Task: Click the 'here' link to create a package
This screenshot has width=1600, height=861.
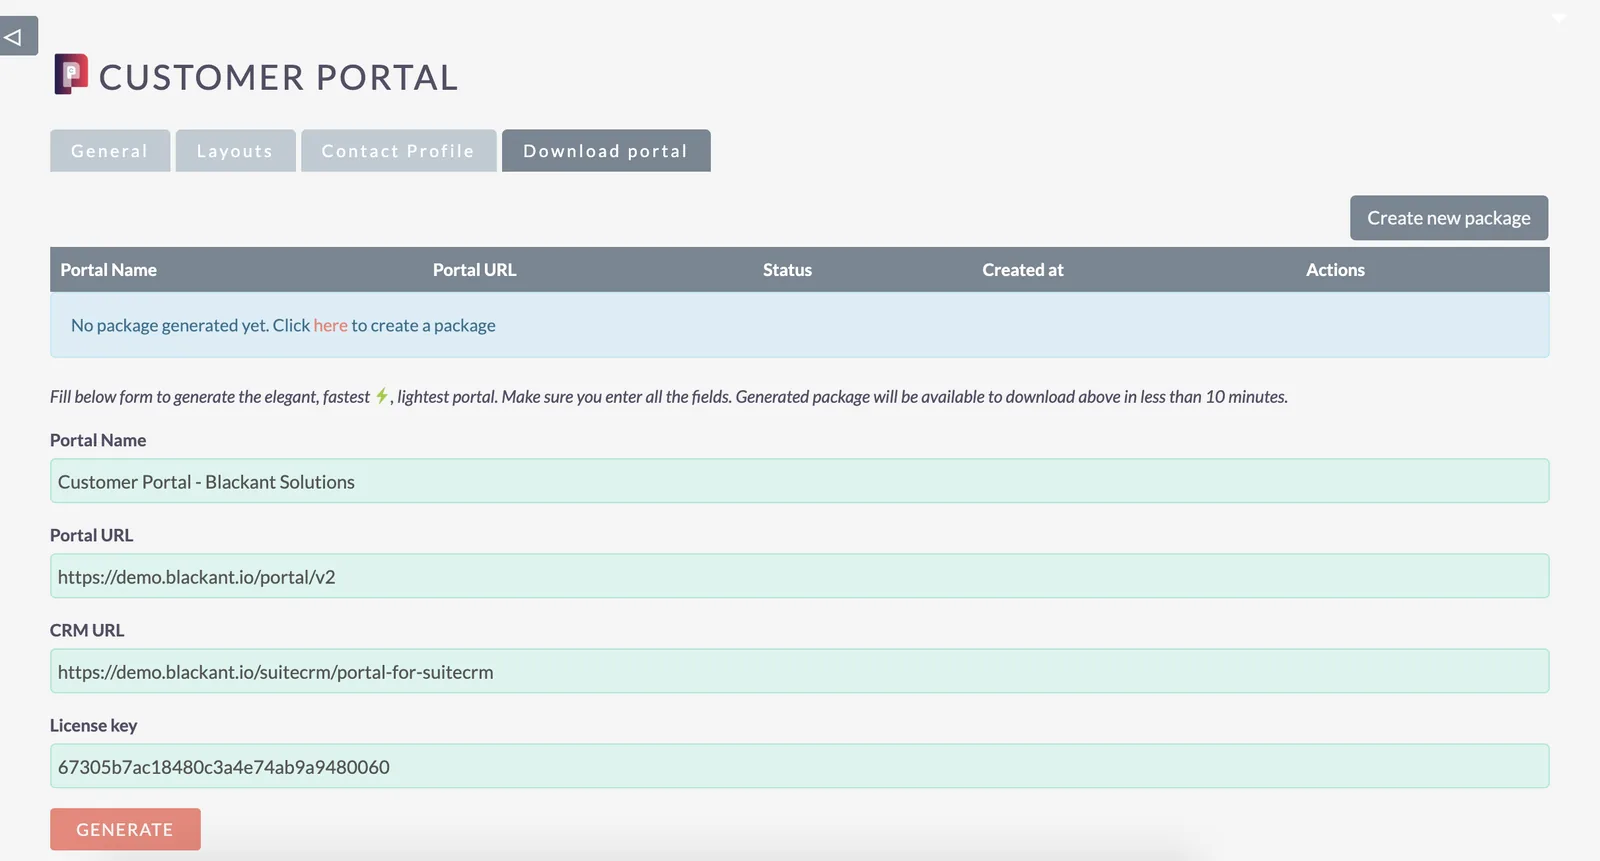Action: (x=330, y=325)
